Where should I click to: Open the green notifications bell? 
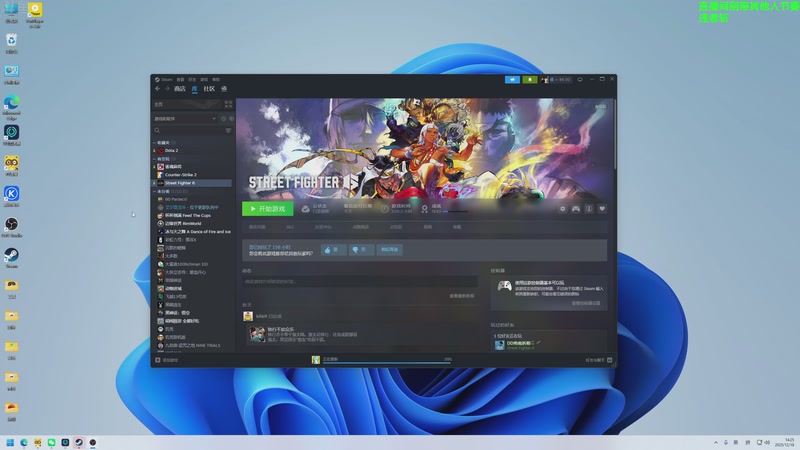coord(530,80)
